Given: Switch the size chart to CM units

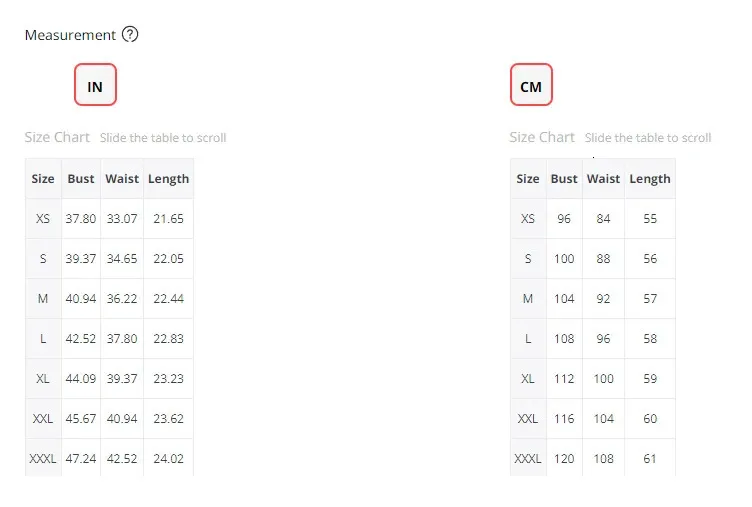Looking at the screenshot, I should point(531,86).
